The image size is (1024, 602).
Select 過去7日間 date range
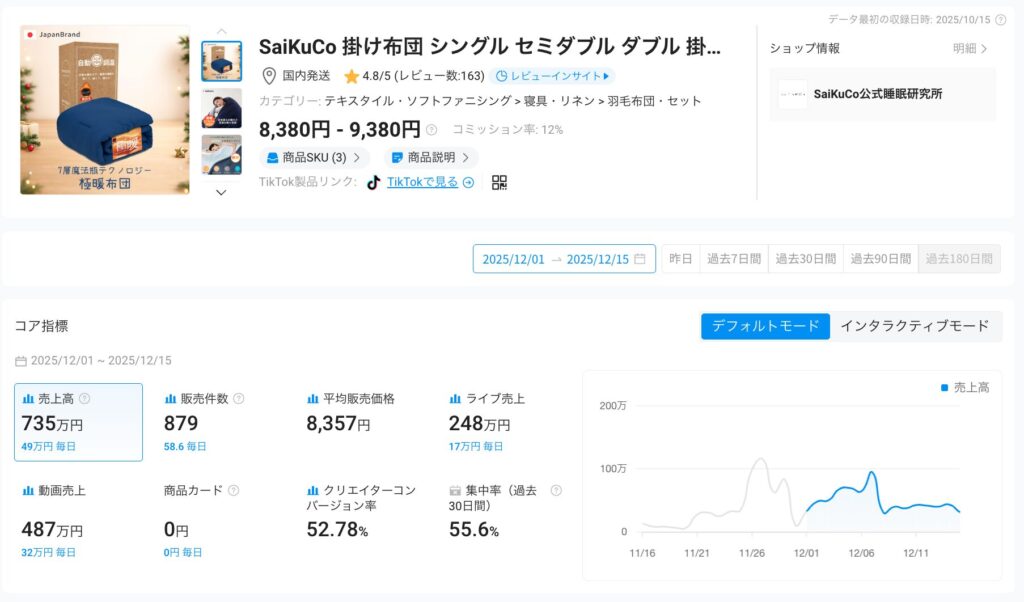[x=734, y=259]
